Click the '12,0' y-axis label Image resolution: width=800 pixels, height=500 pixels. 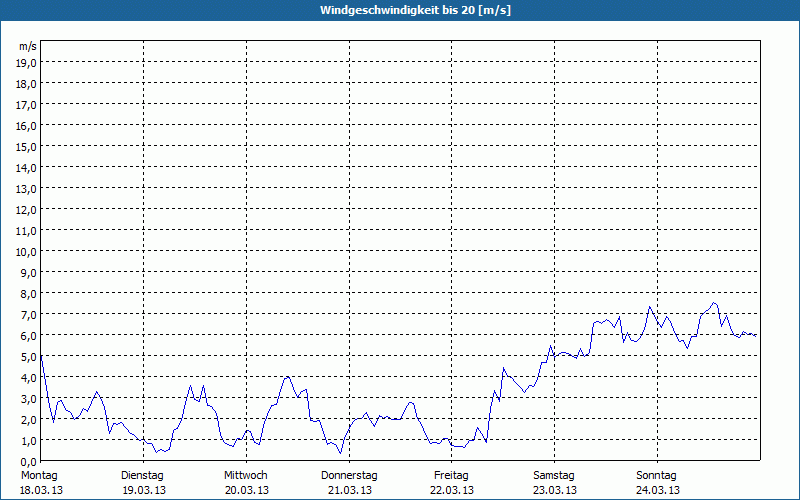[27, 210]
